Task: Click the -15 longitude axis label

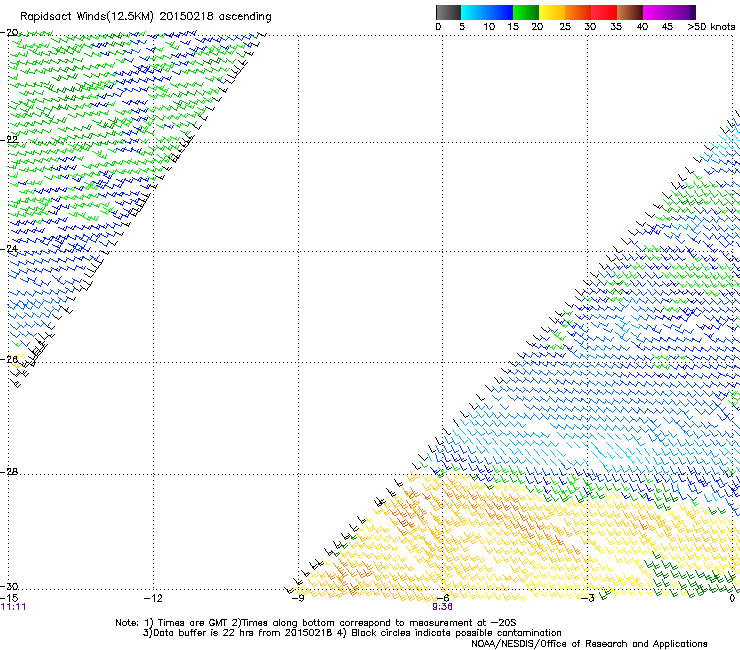Action: point(9,598)
